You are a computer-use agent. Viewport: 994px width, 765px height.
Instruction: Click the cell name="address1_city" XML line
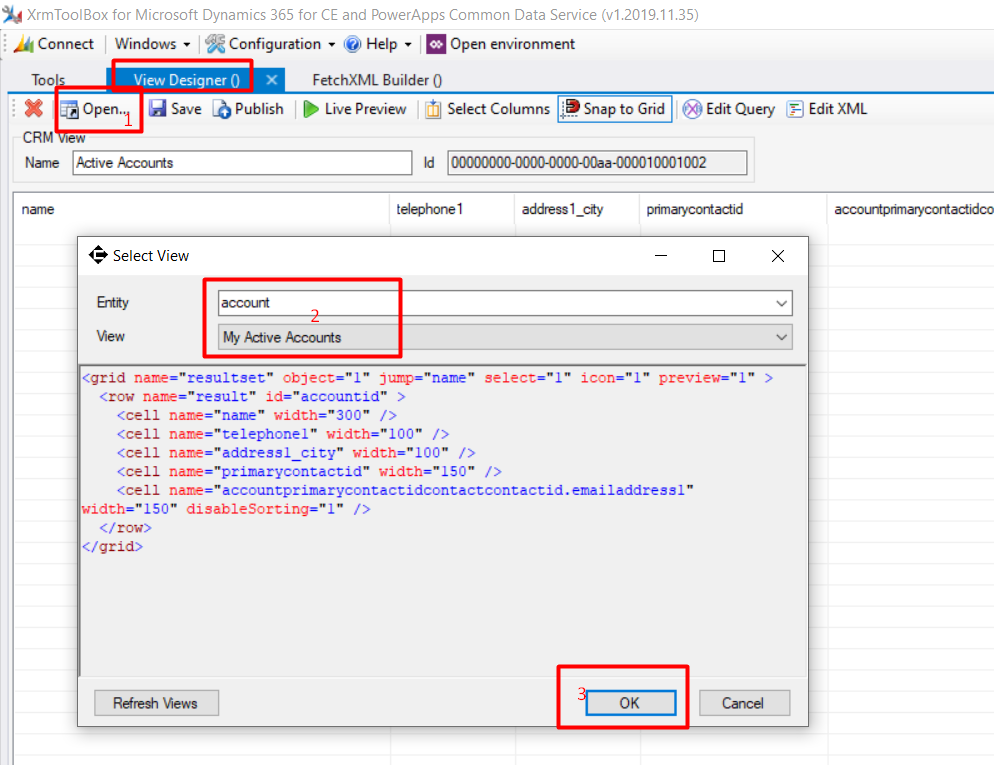coord(295,453)
